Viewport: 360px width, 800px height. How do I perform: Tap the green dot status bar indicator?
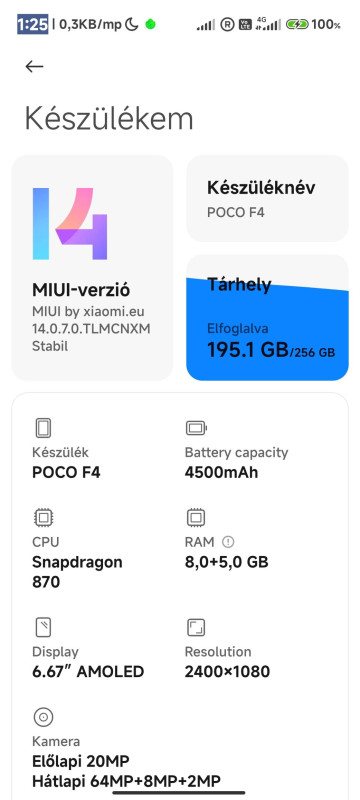pyautogui.click(x=150, y=24)
